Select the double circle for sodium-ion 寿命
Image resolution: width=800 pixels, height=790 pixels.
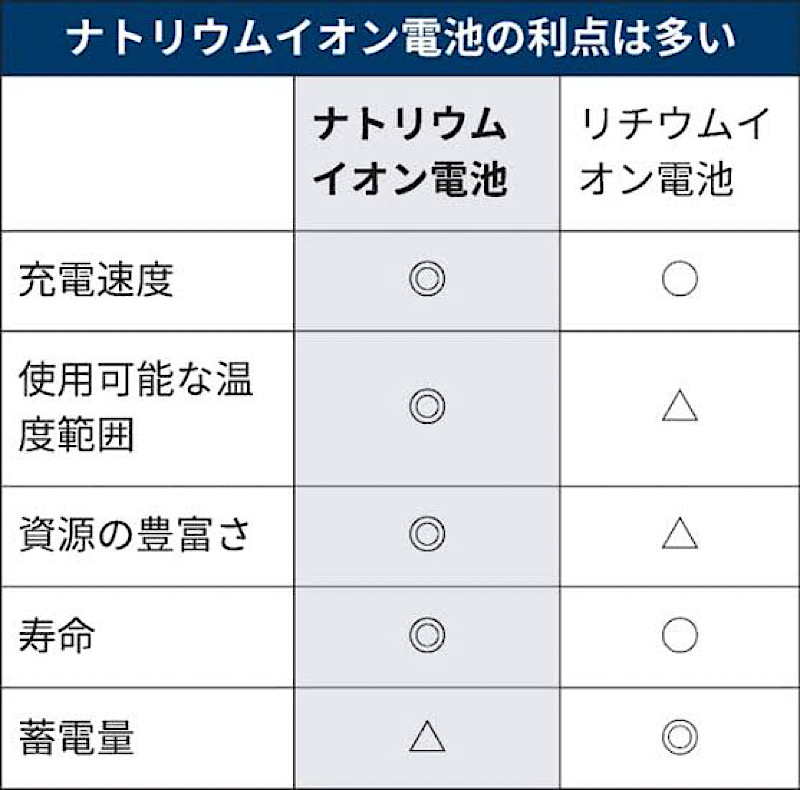[427, 635]
